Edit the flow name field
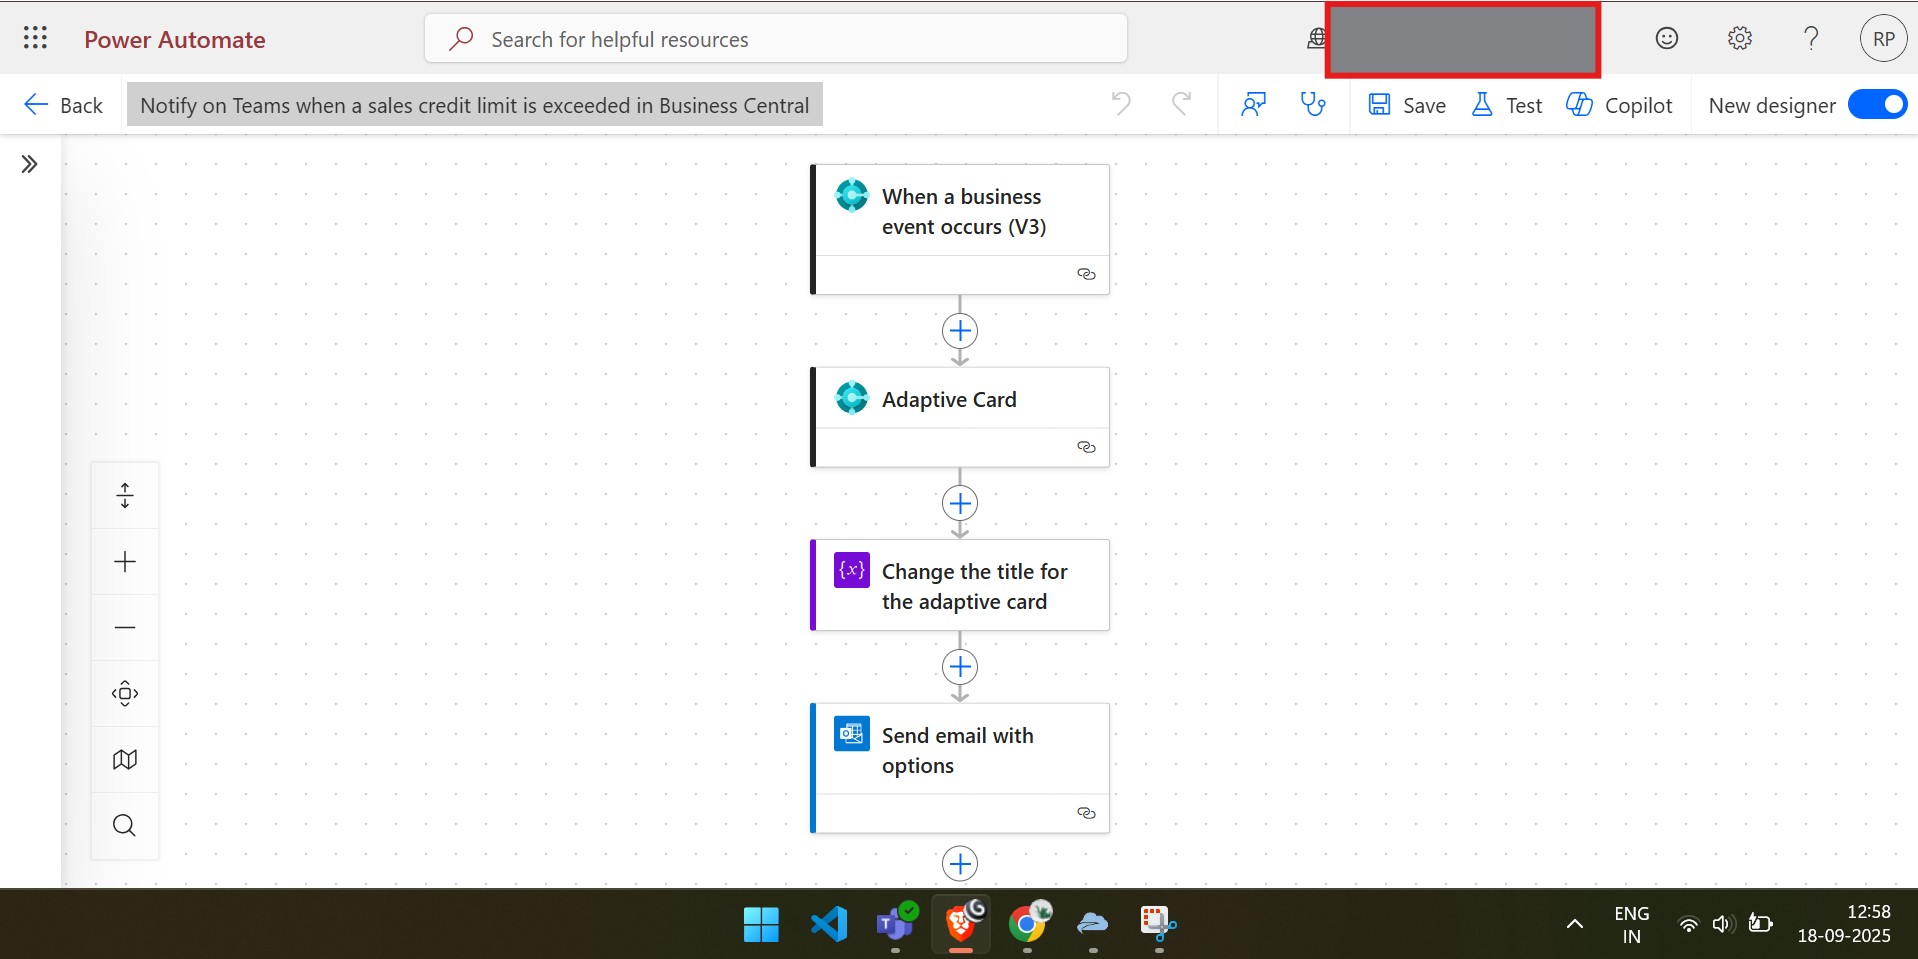Screen dimensions: 1918x959 click(x=475, y=105)
